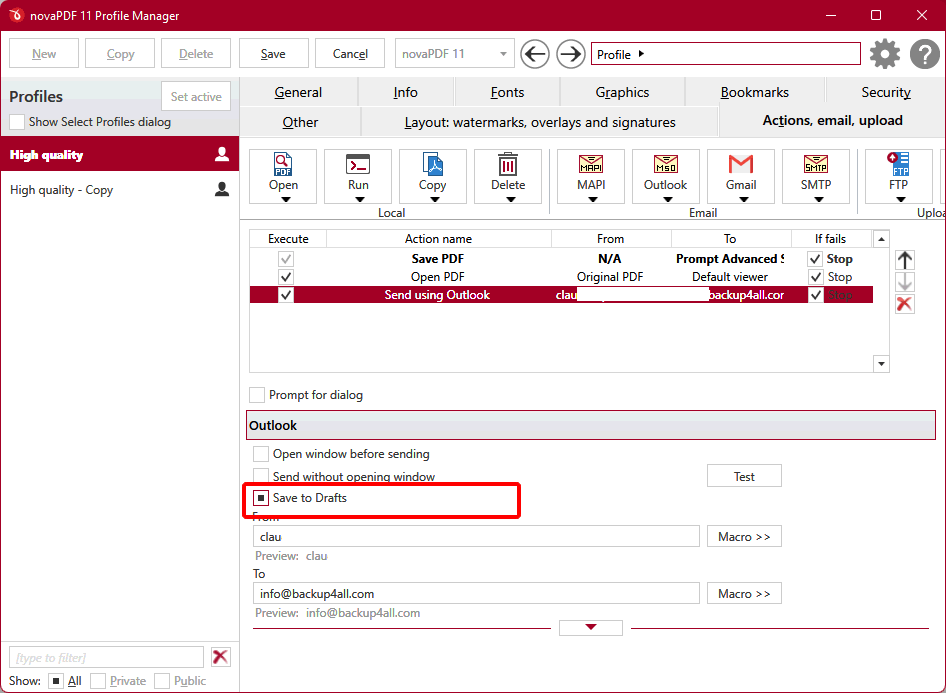This screenshot has width=946, height=693.
Task: Click the Open PDF action icon
Action: tap(283, 164)
